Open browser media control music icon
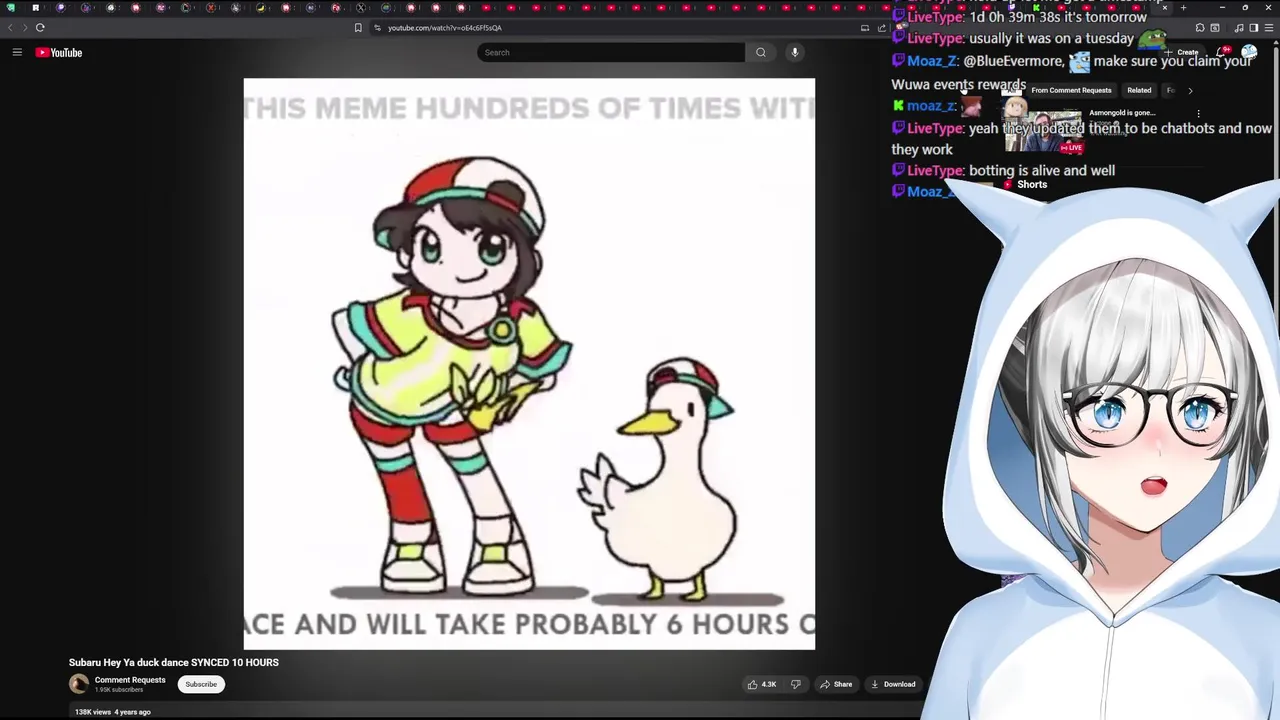The height and width of the screenshot is (720, 1280). [x=1239, y=28]
